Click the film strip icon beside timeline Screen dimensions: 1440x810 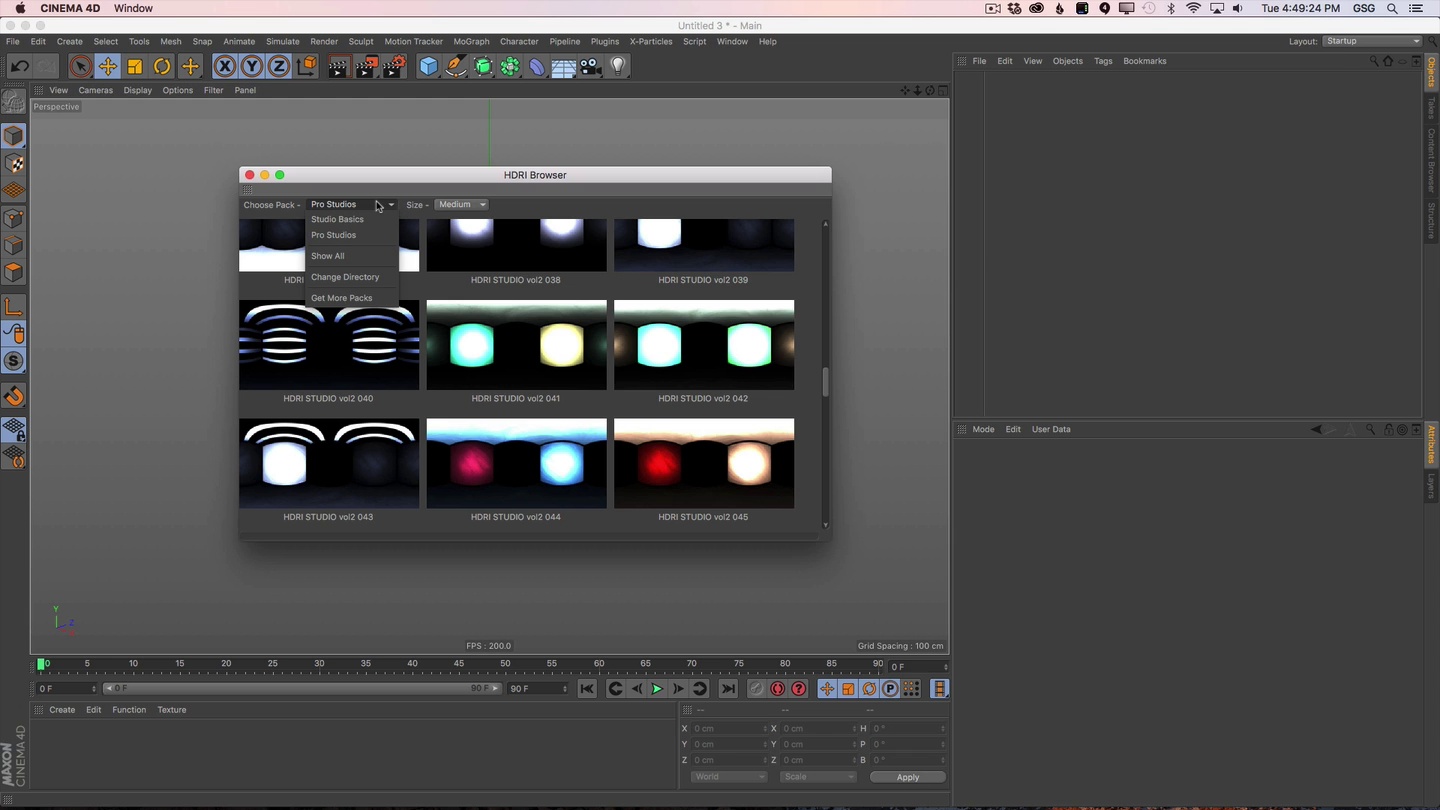click(939, 688)
